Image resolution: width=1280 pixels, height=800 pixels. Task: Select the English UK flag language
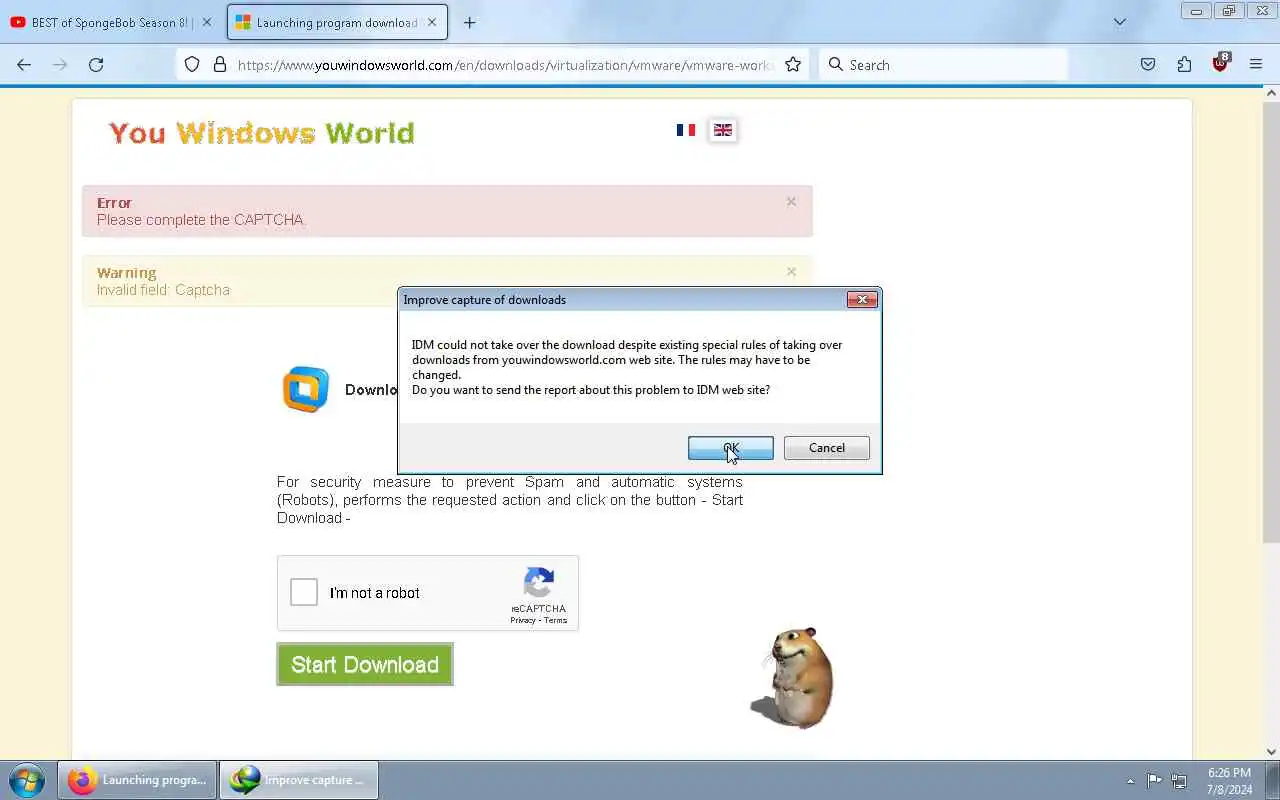click(x=723, y=130)
